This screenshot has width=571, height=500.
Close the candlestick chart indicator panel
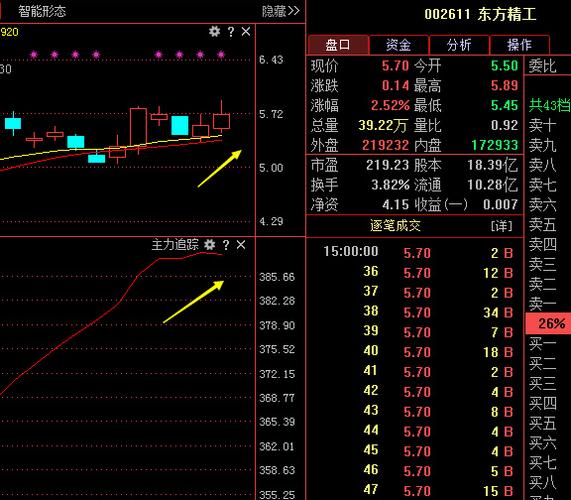coord(246,32)
